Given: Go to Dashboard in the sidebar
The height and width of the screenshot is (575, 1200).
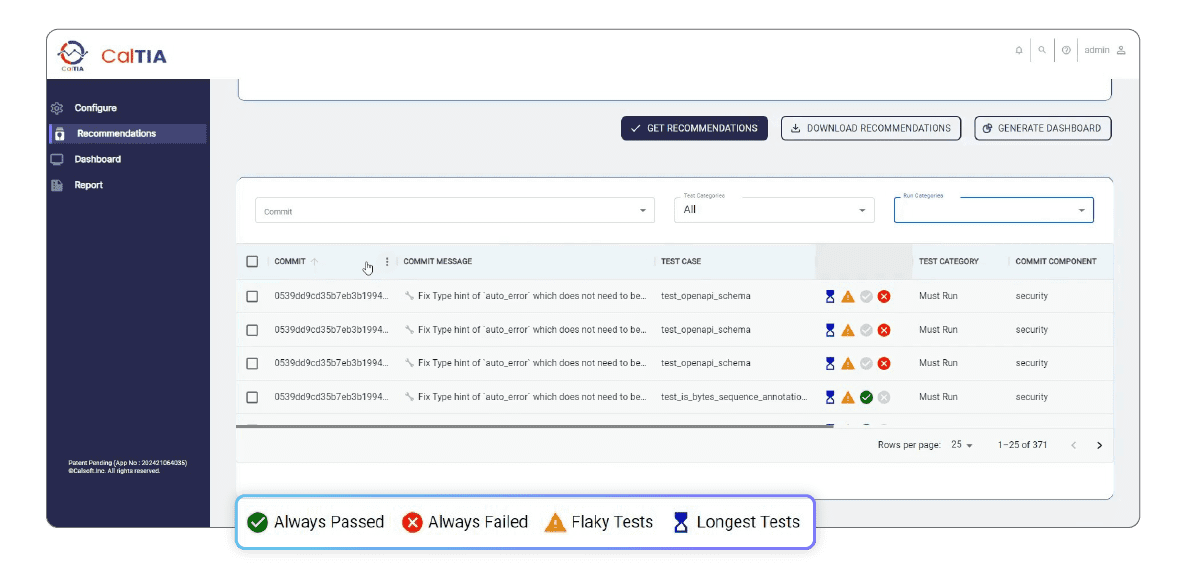Looking at the screenshot, I should tap(97, 160).
